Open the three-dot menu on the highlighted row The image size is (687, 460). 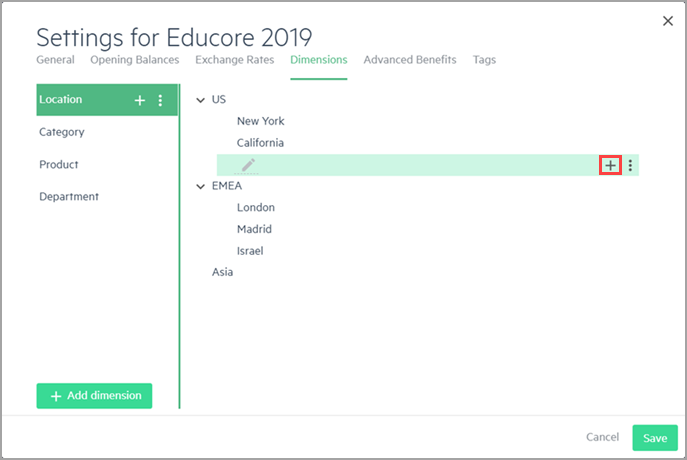point(630,165)
